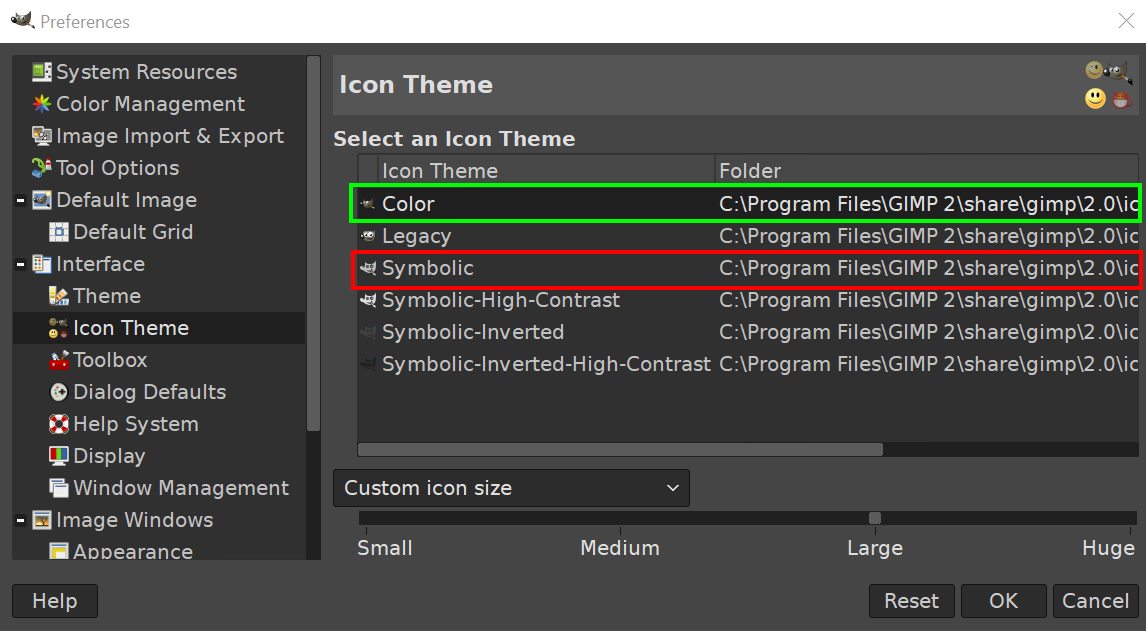The image size is (1146, 631).
Task: Click the winking smiley preview icon
Action: coord(1095,71)
